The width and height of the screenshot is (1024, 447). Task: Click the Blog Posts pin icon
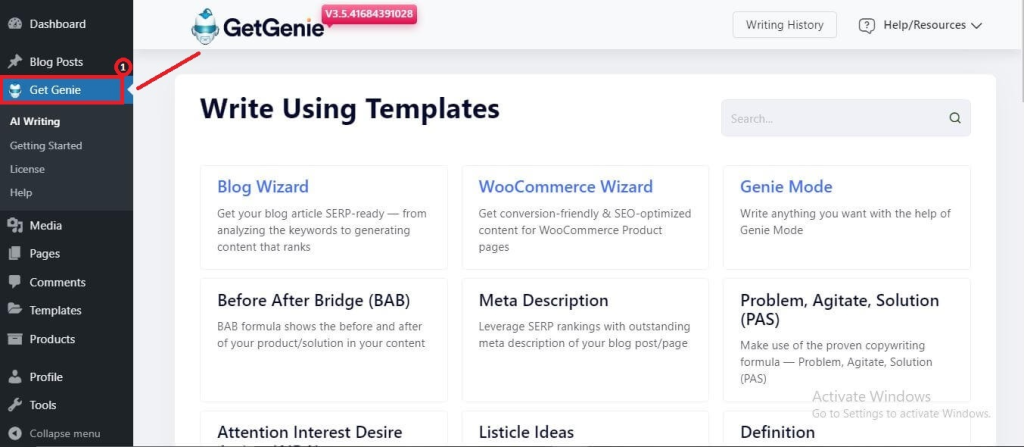click(15, 62)
